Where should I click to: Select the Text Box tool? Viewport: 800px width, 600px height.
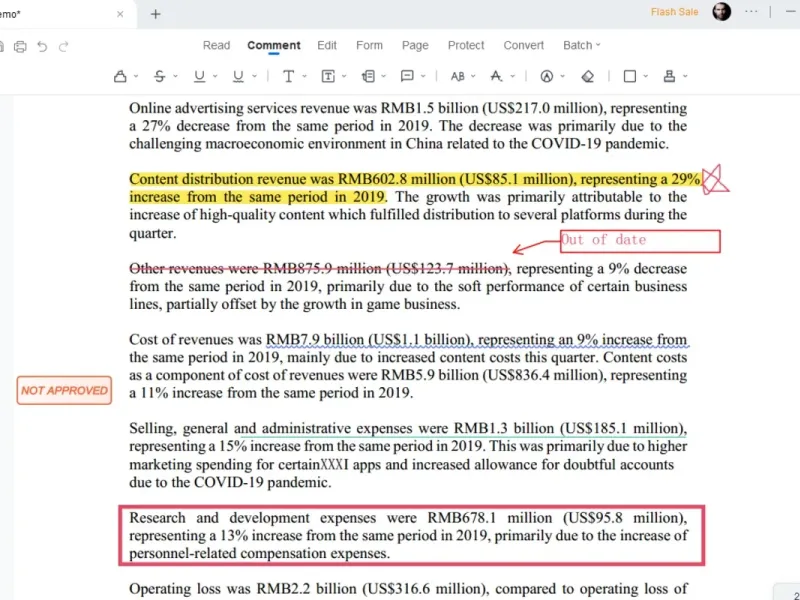click(328, 77)
